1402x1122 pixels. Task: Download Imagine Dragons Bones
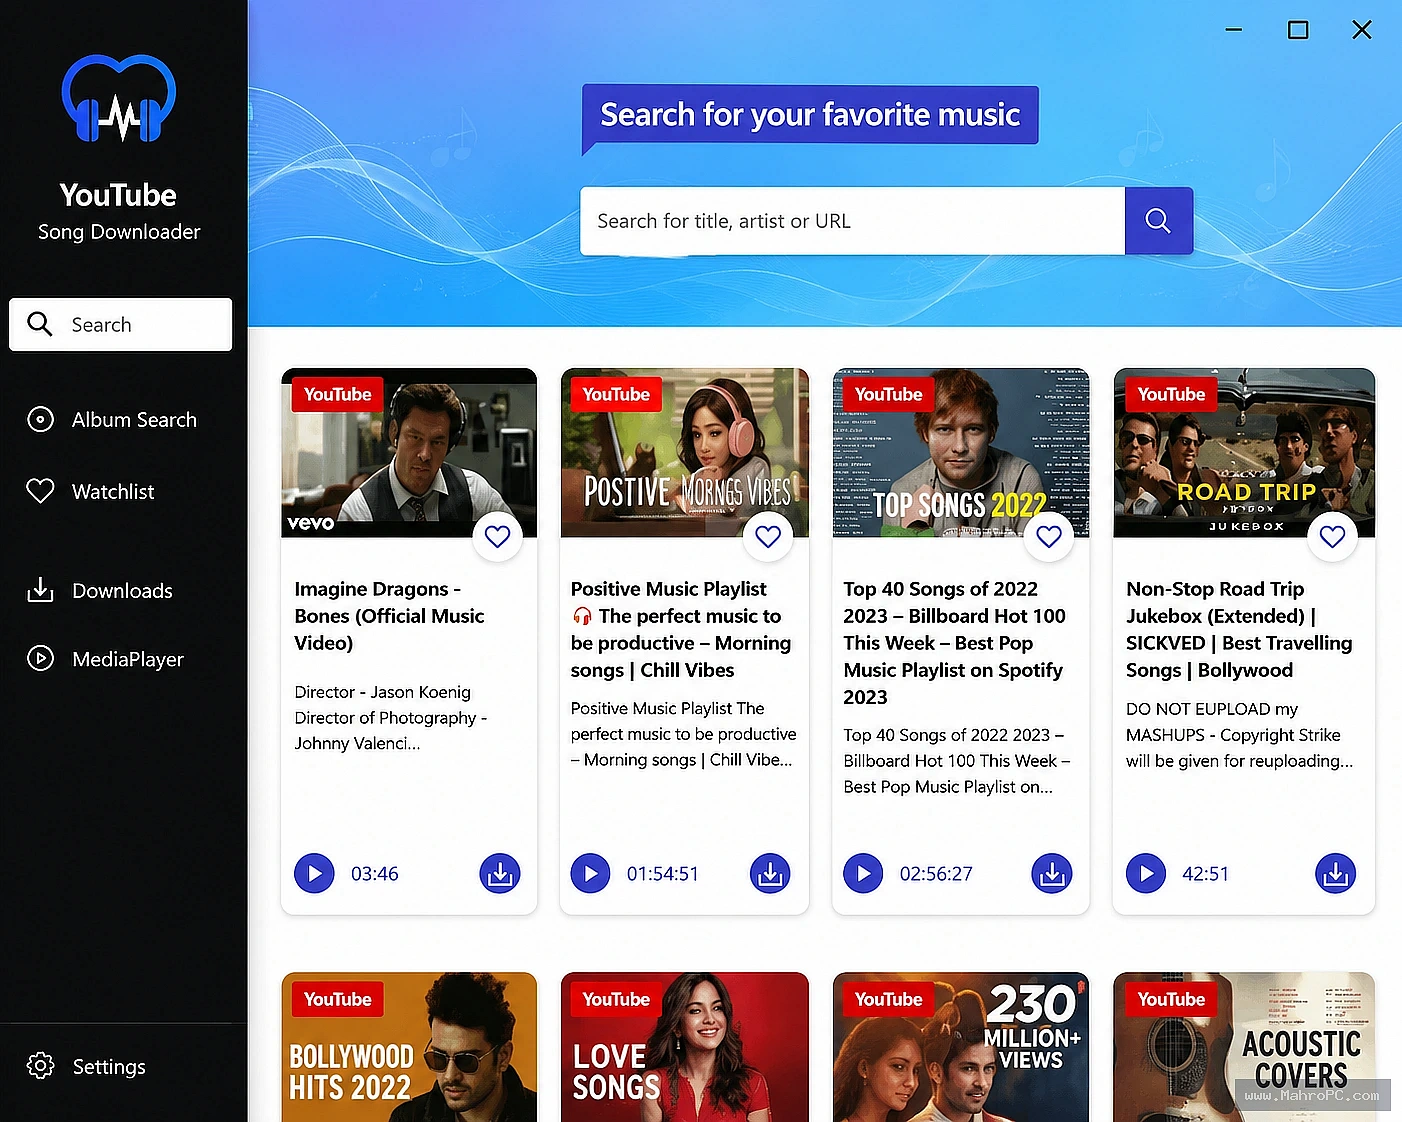[x=500, y=873]
